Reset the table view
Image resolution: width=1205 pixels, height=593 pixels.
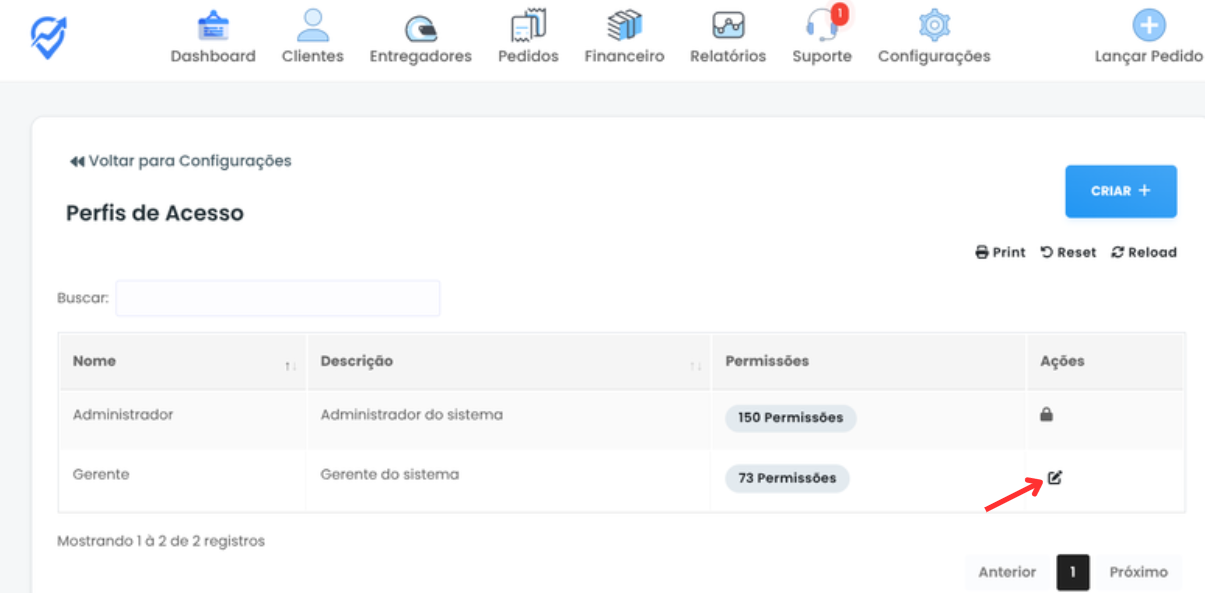1068,252
